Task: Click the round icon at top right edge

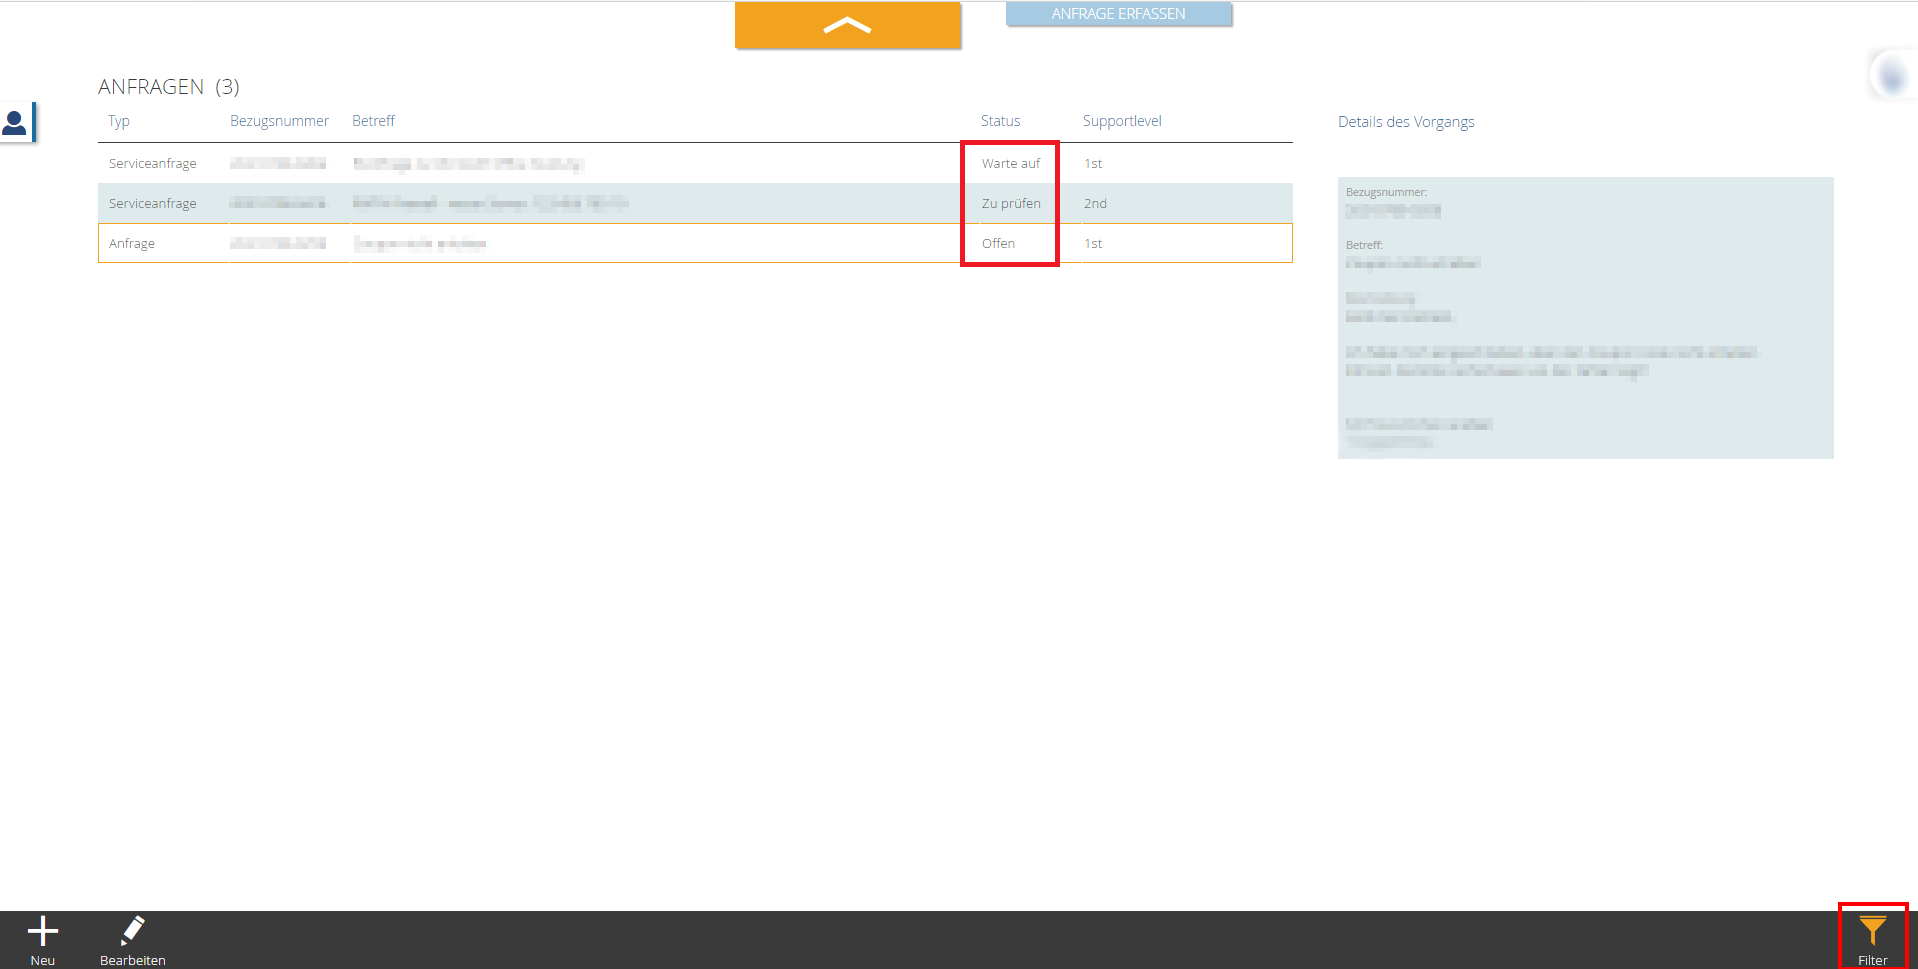Action: click(x=1891, y=75)
